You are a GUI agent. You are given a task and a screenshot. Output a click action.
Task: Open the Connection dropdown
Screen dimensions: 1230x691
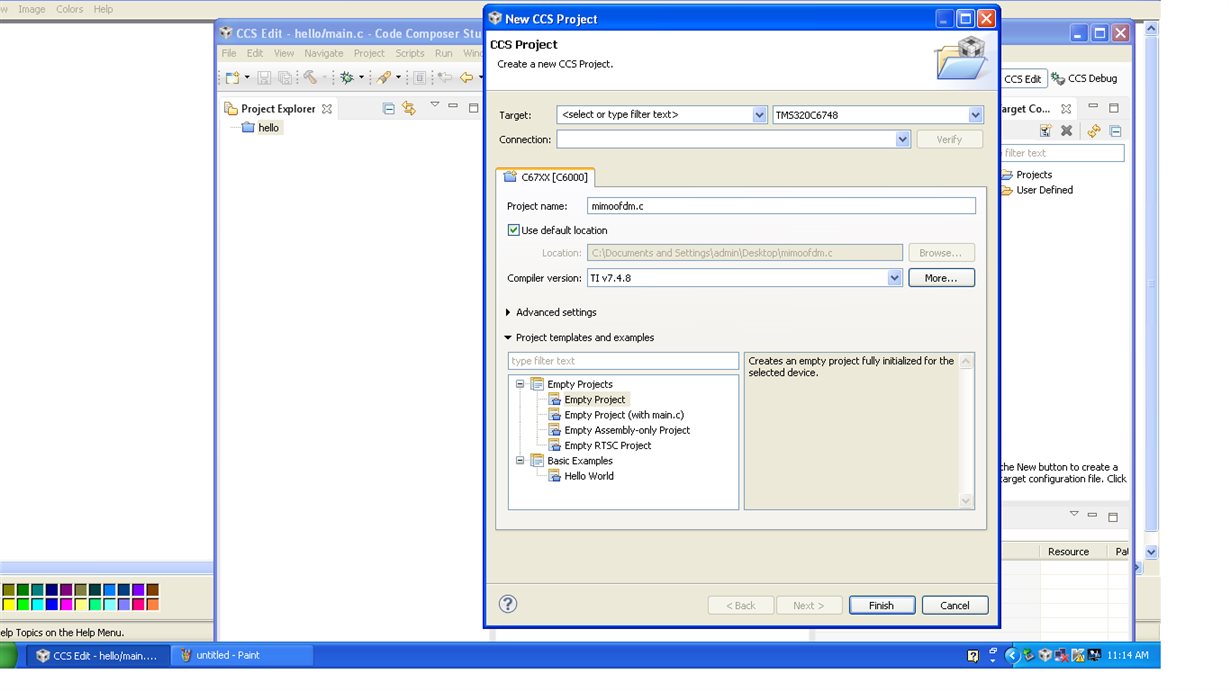[903, 140]
